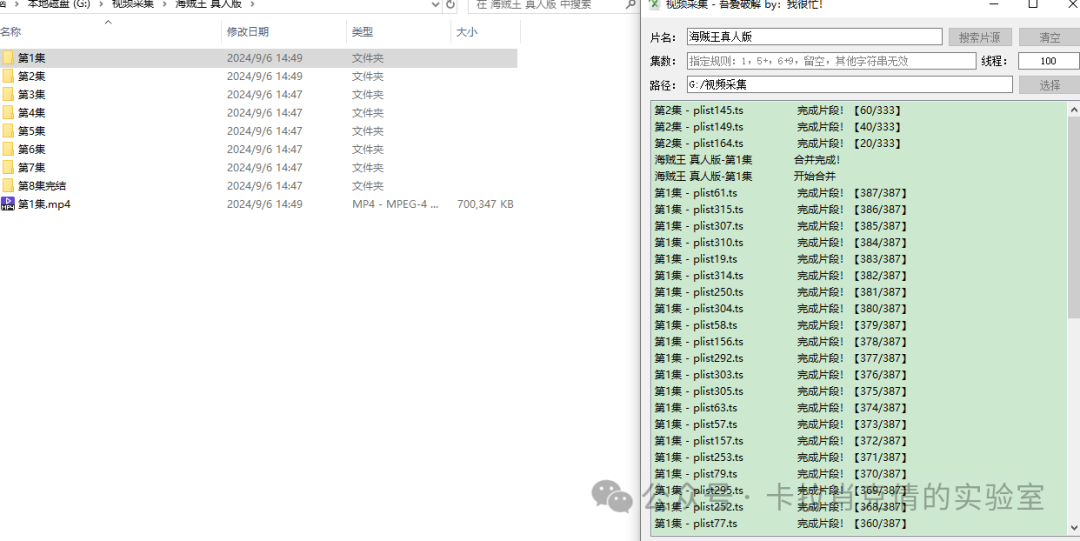The height and width of the screenshot is (541, 1080).
Task: Click the 视频采集 app title icon
Action: tap(655, 4)
